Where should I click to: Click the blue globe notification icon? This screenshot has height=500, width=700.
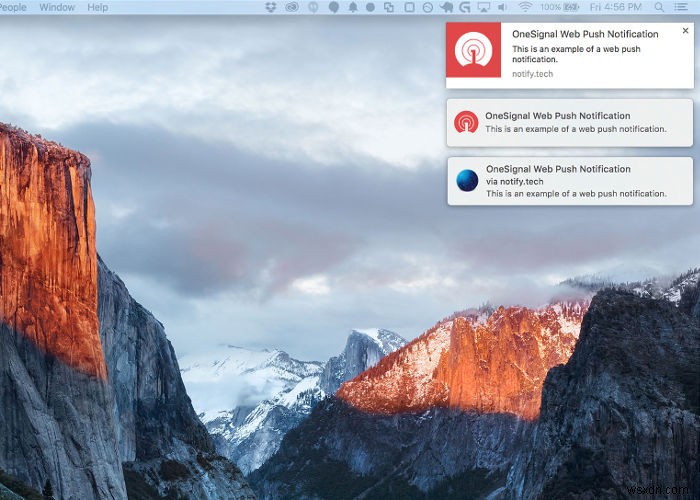(467, 181)
